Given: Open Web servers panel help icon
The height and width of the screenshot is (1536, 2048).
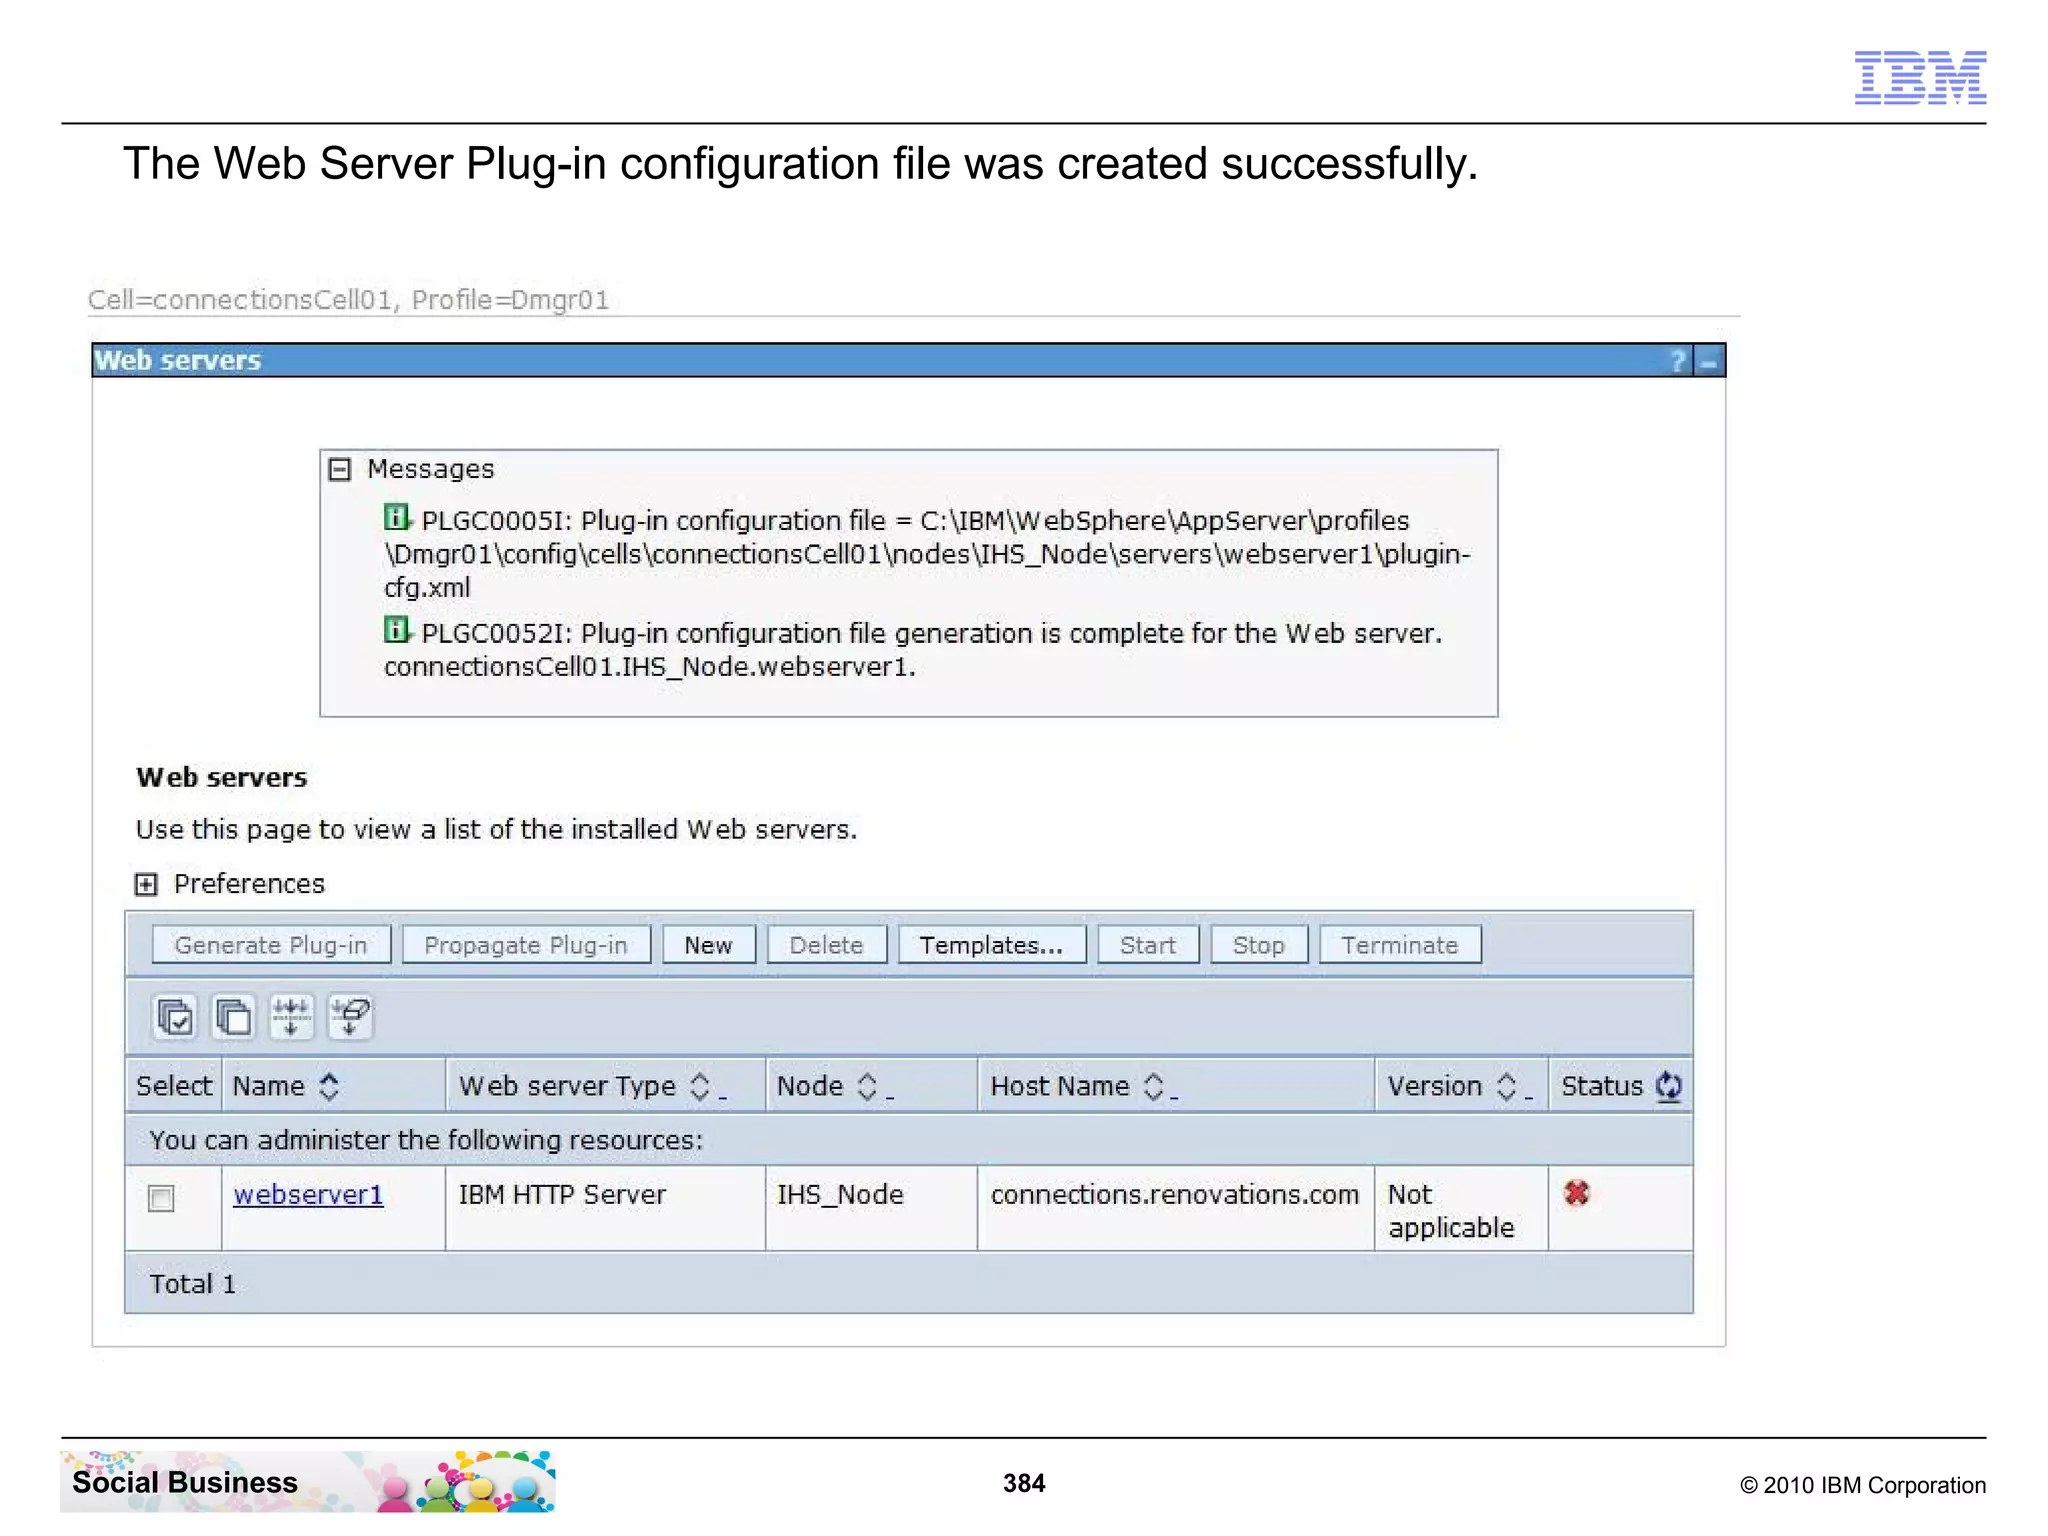Looking at the screenshot, I should (x=1678, y=361).
